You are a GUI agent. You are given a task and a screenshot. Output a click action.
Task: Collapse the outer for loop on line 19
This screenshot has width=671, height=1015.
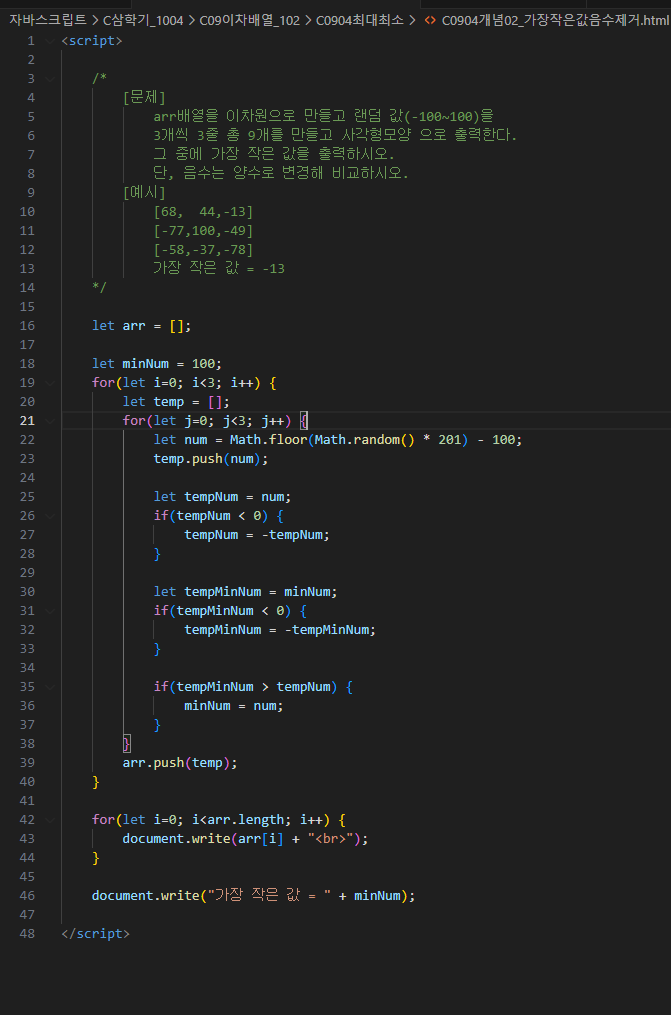50,383
